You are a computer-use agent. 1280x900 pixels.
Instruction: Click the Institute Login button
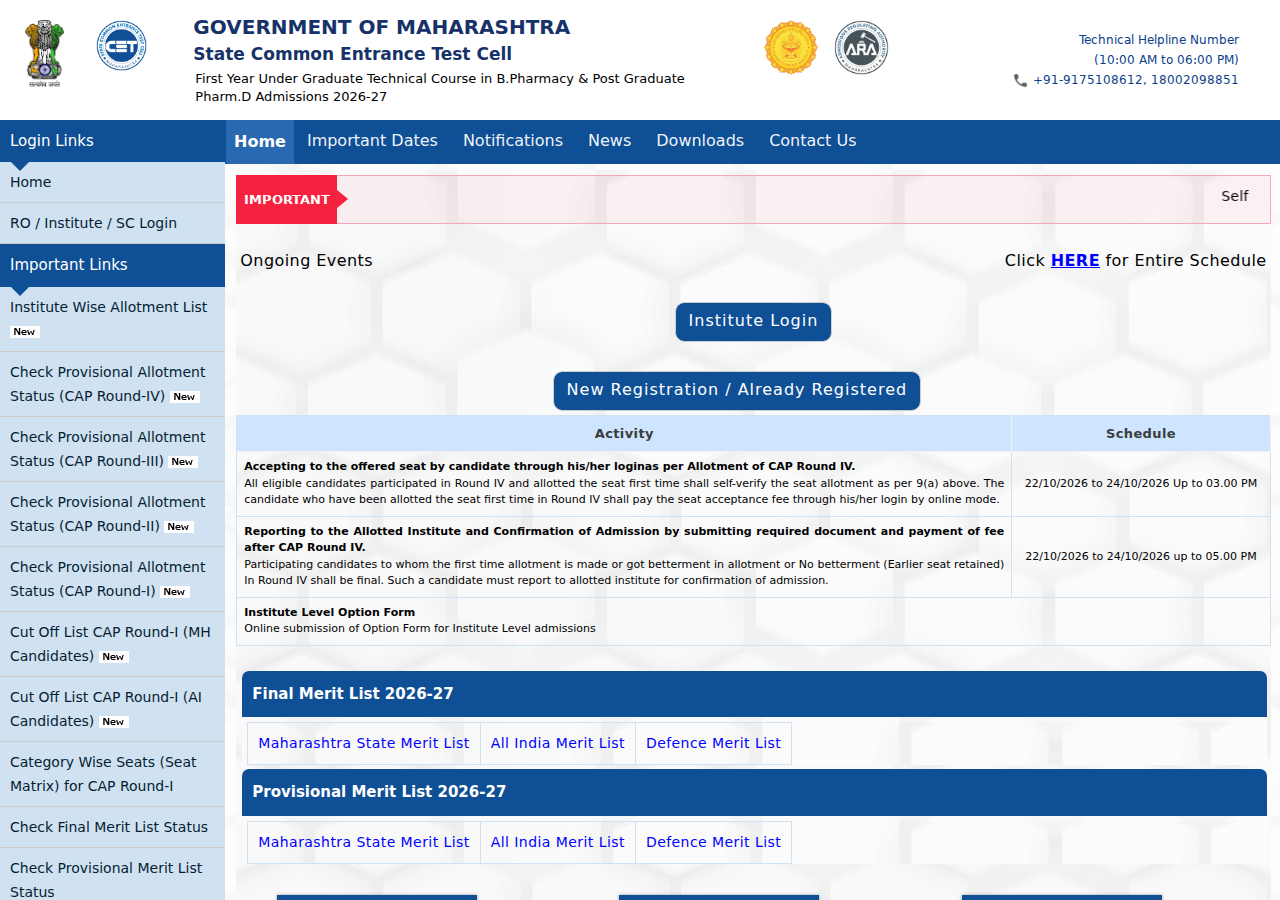point(753,321)
